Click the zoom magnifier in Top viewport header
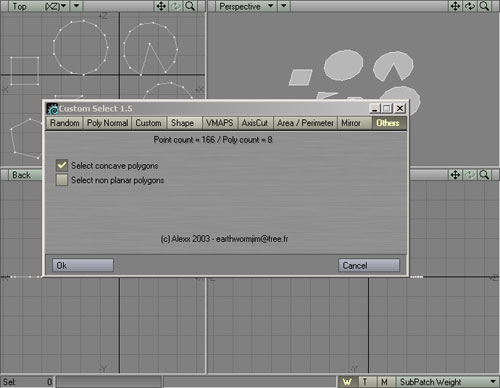This screenshot has height=388, width=500. (x=190, y=6)
